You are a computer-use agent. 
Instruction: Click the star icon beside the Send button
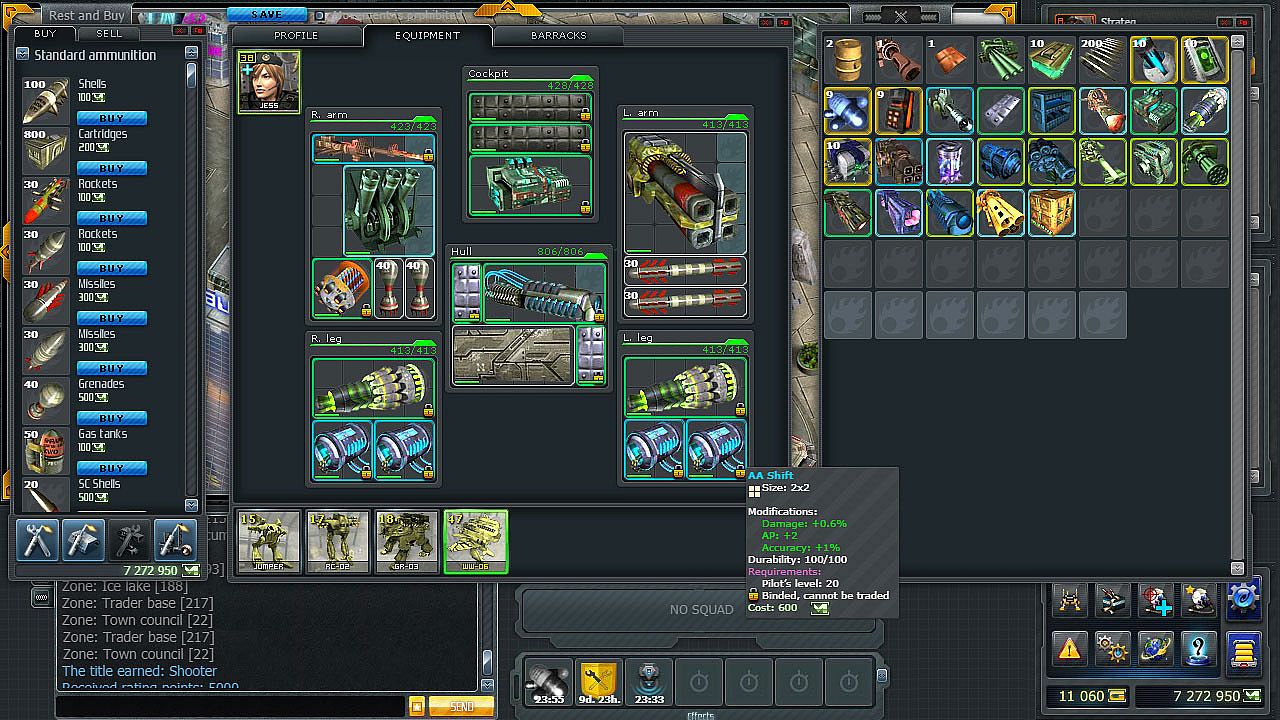point(416,706)
